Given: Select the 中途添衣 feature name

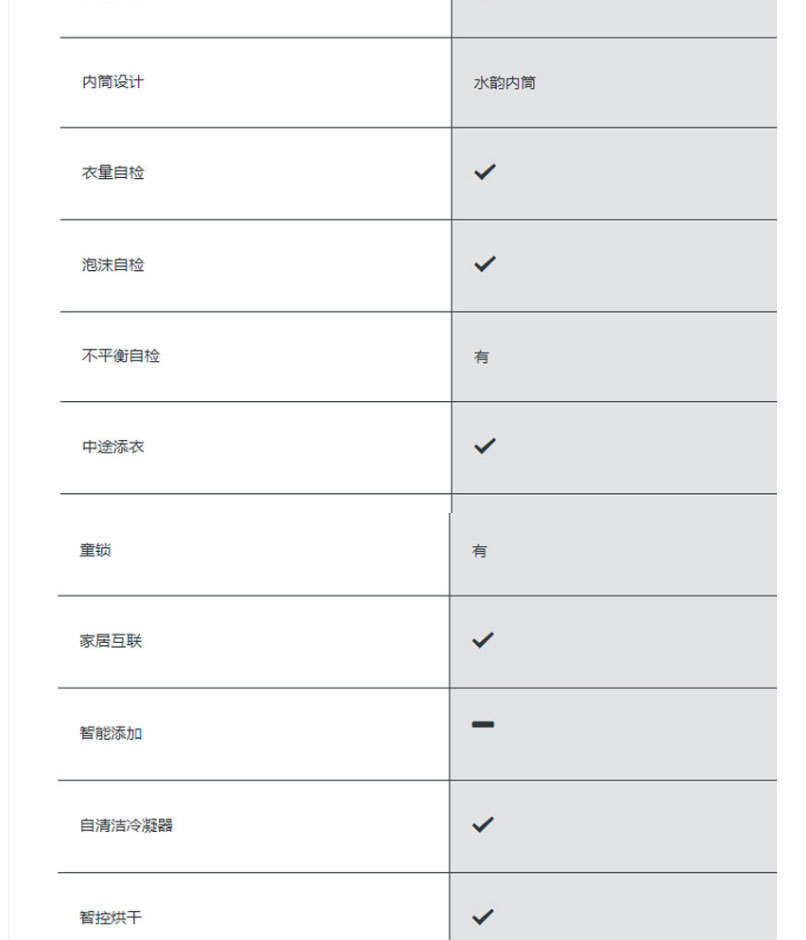Looking at the screenshot, I should click(113, 447).
